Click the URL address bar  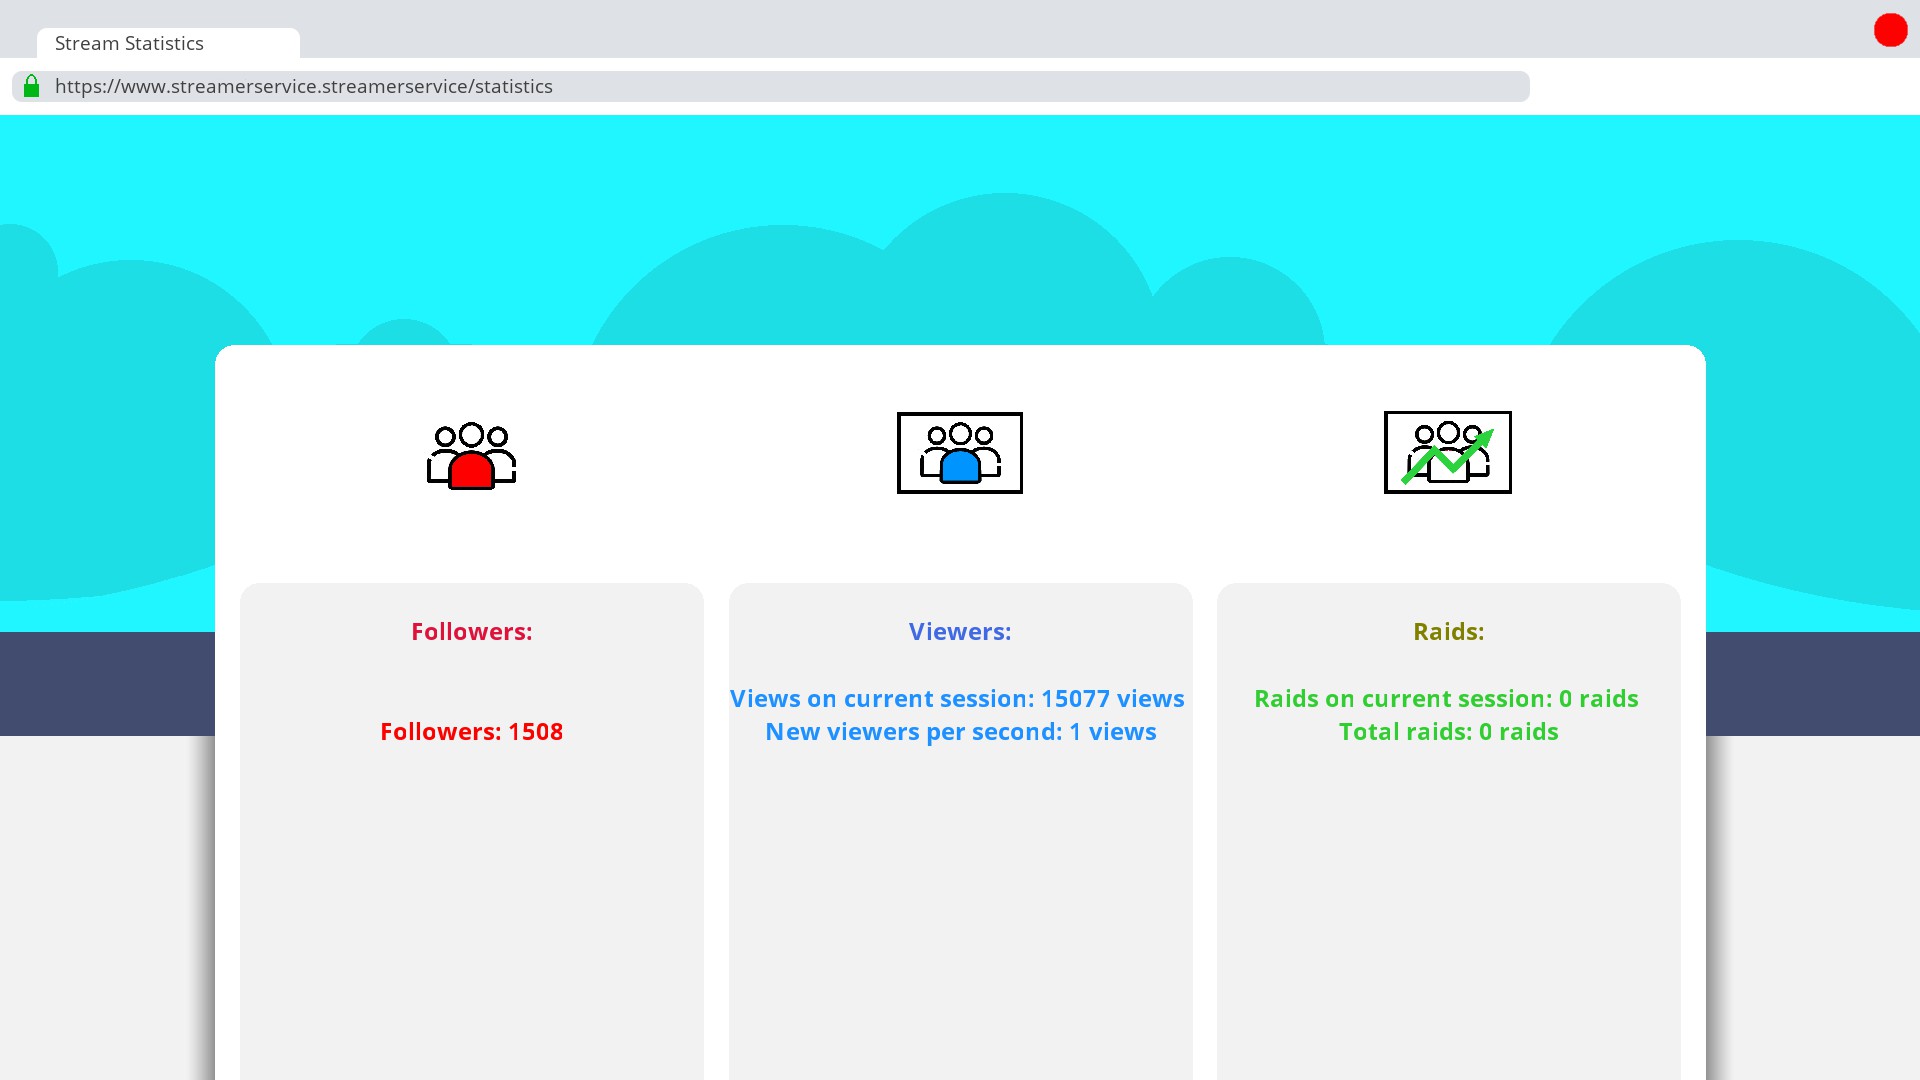pos(770,86)
